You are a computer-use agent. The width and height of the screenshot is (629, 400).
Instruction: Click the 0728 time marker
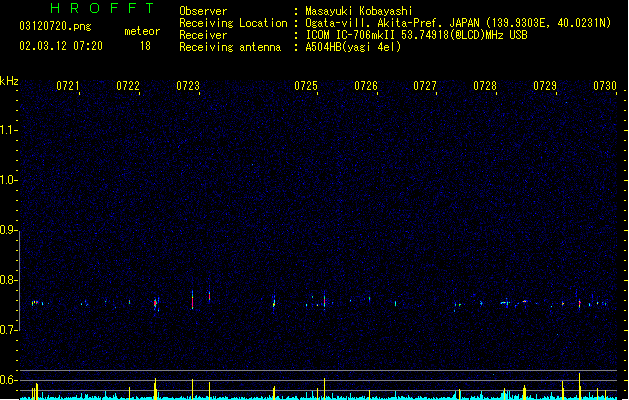[x=485, y=85]
